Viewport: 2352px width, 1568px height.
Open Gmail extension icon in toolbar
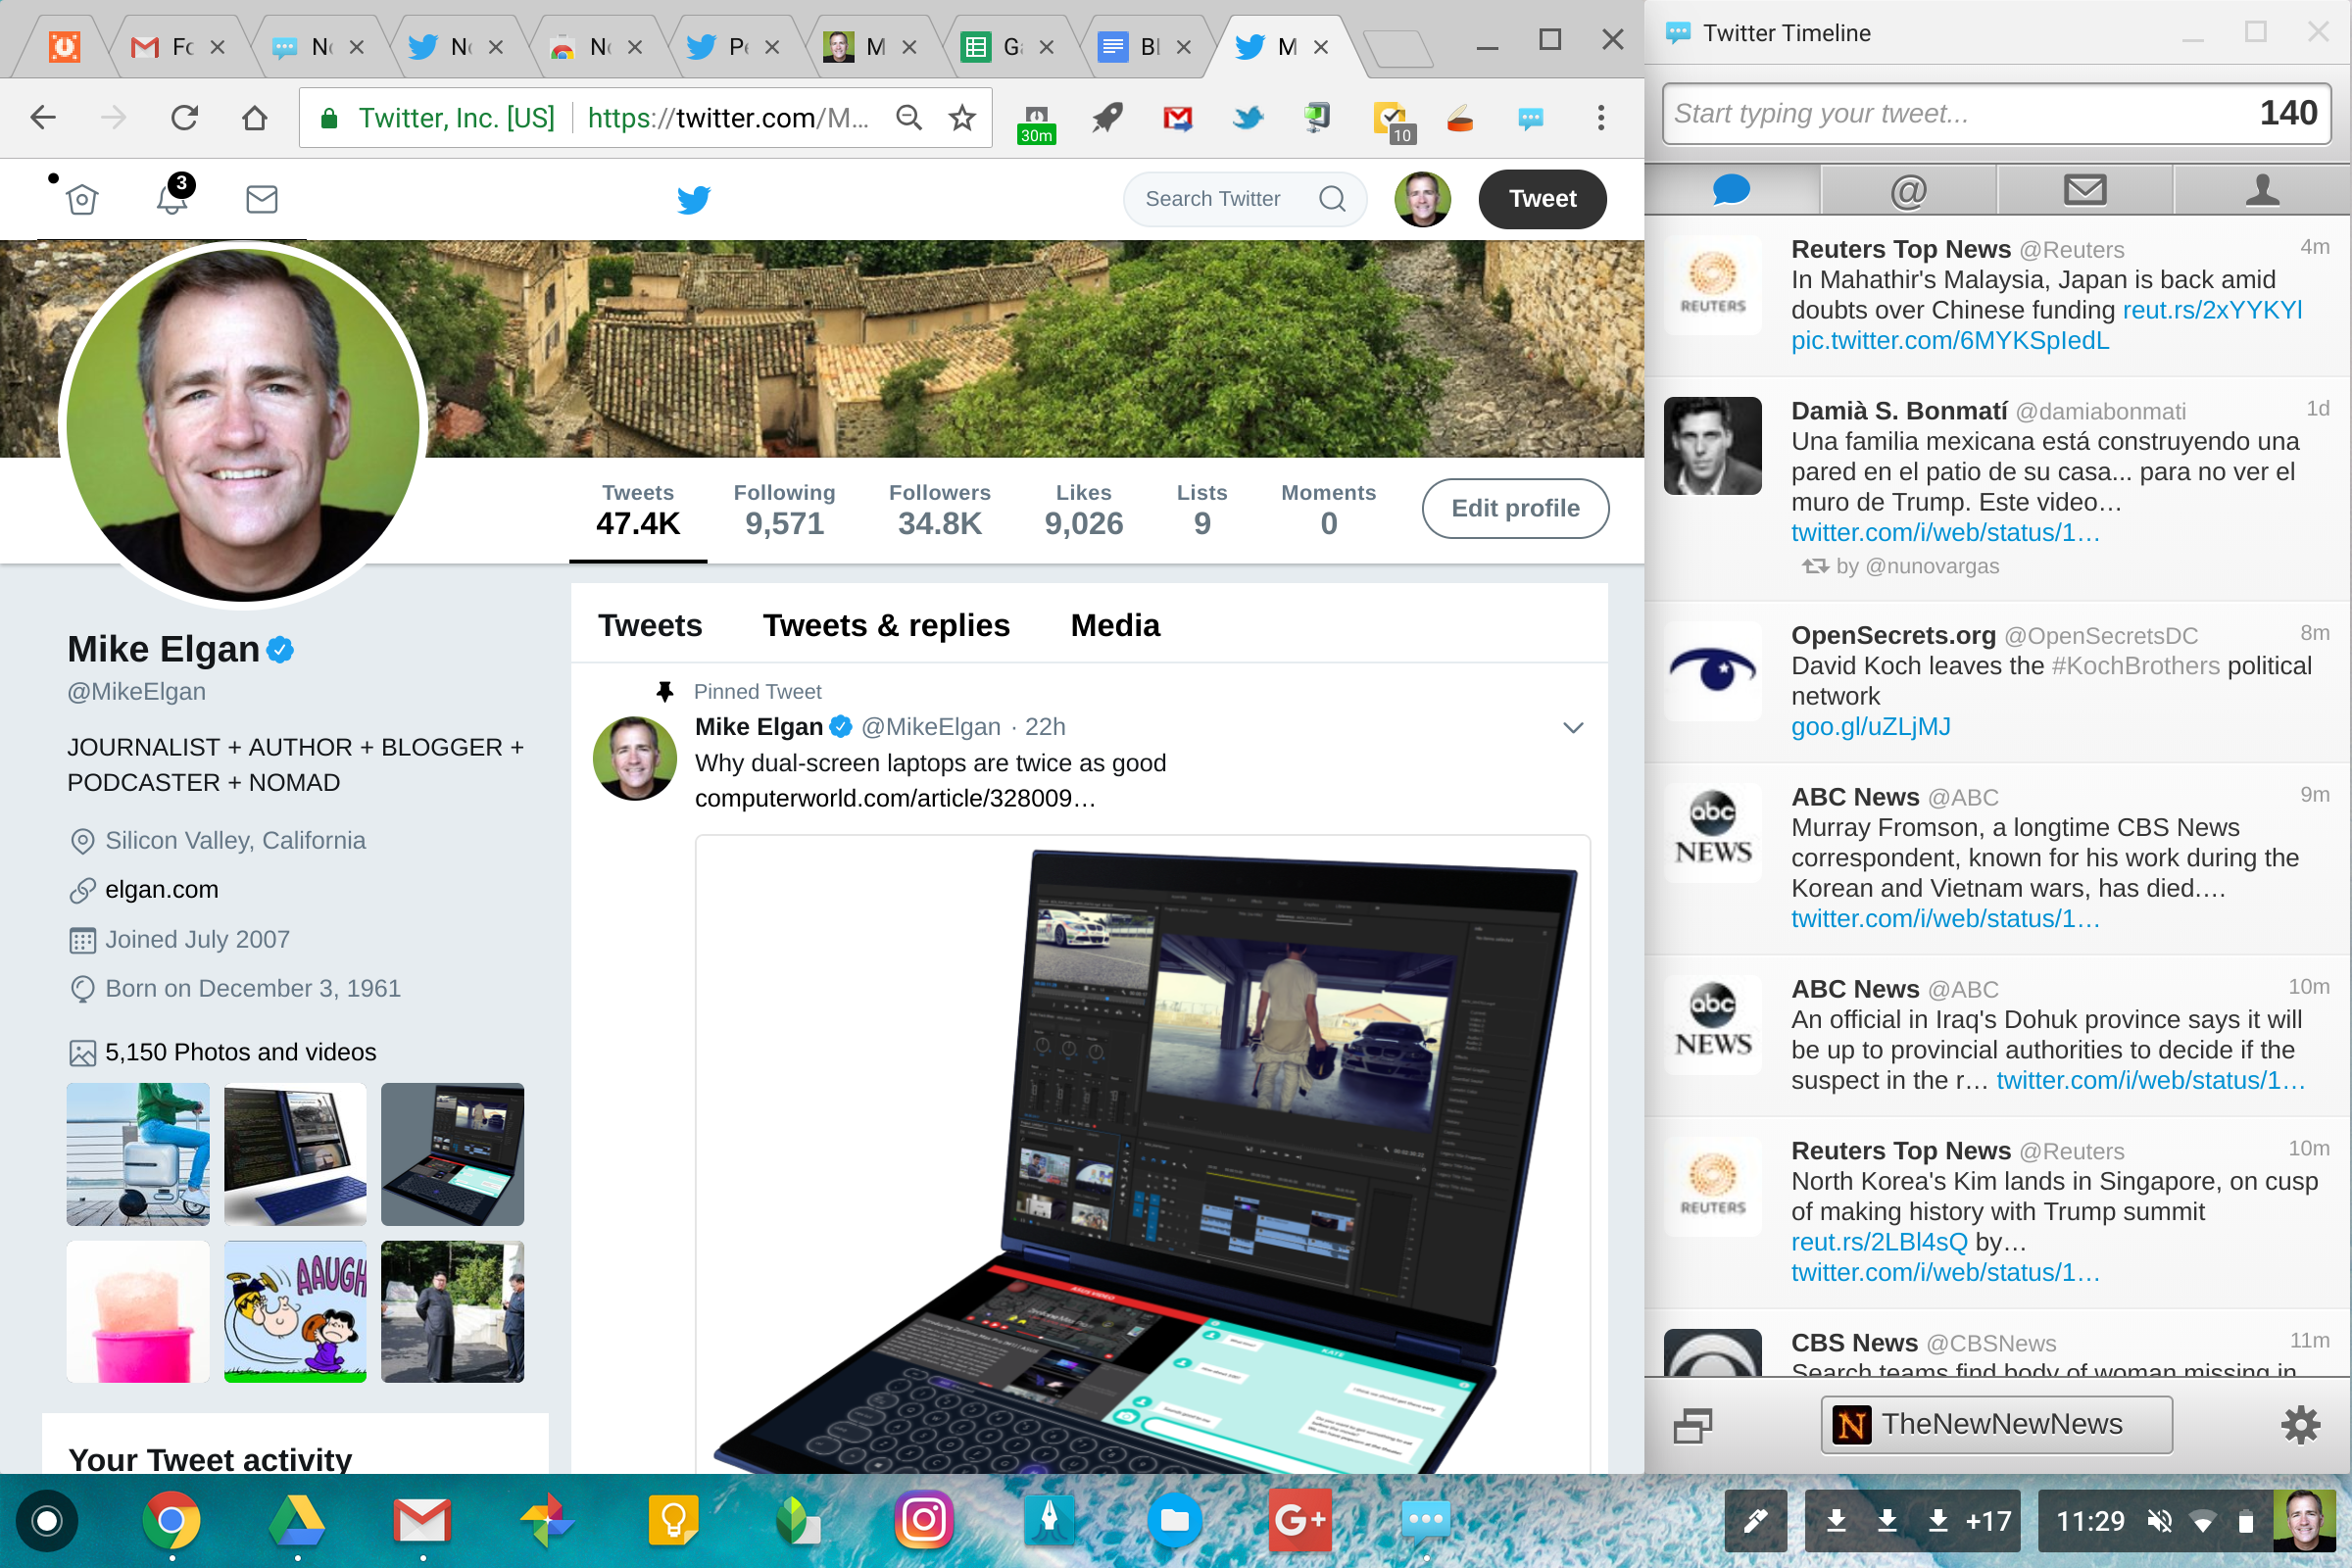point(1178,118)
